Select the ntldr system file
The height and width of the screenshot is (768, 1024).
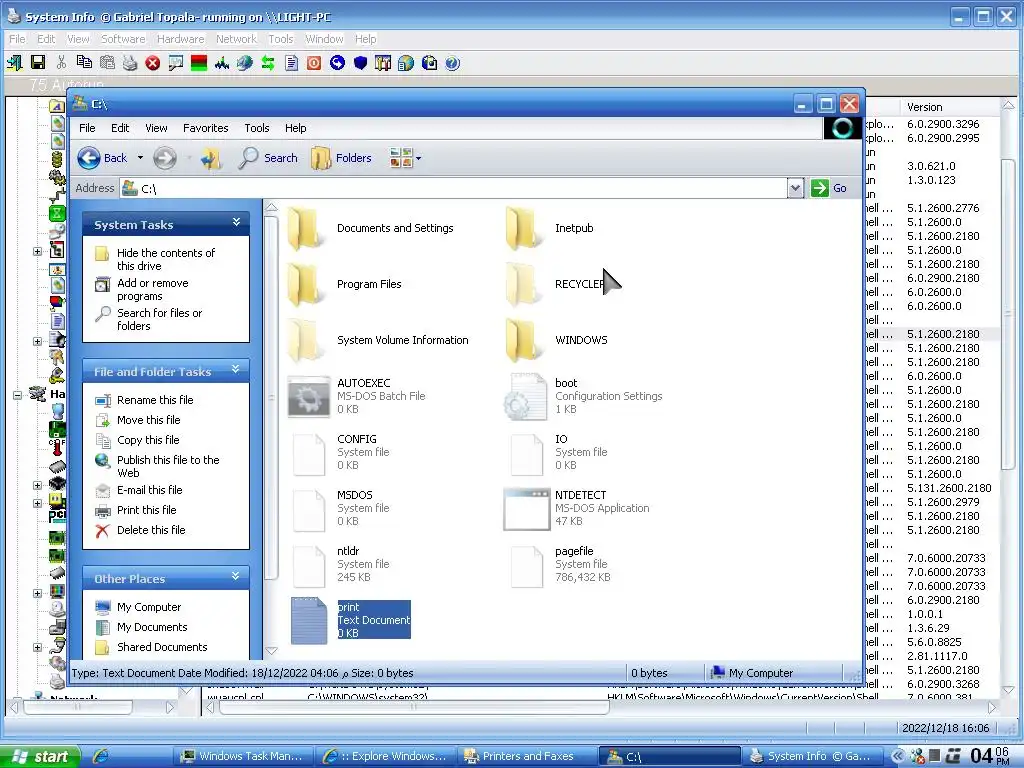pyautogui.click(x=339, y=564)
